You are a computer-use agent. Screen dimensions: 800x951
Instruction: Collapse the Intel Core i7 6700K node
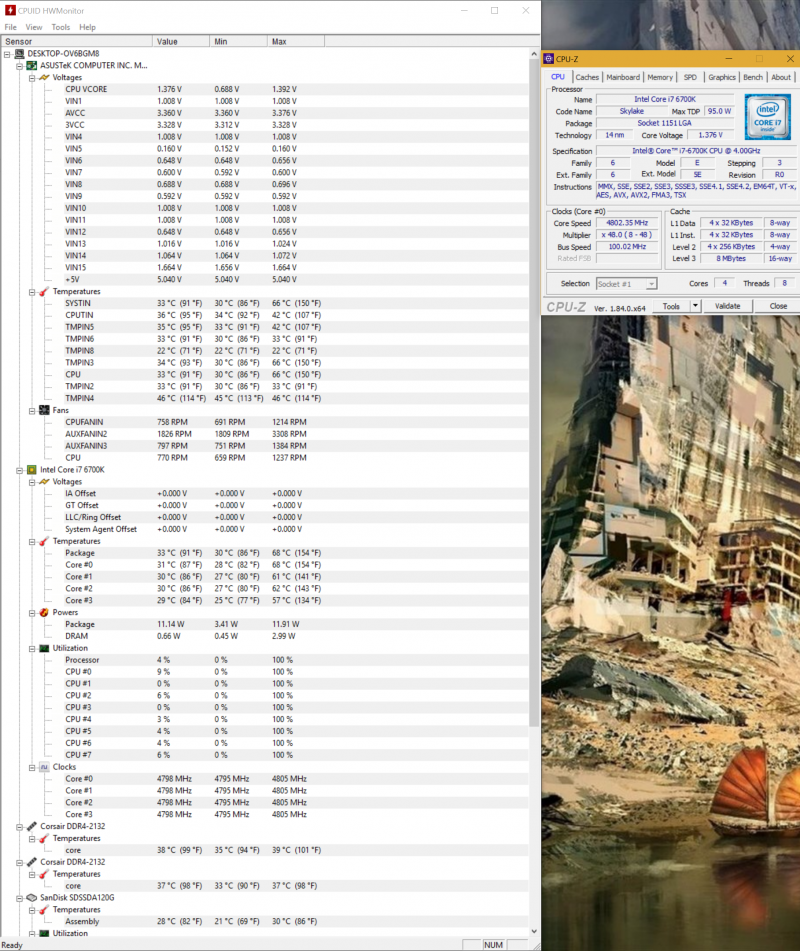(x=19, y=470)
